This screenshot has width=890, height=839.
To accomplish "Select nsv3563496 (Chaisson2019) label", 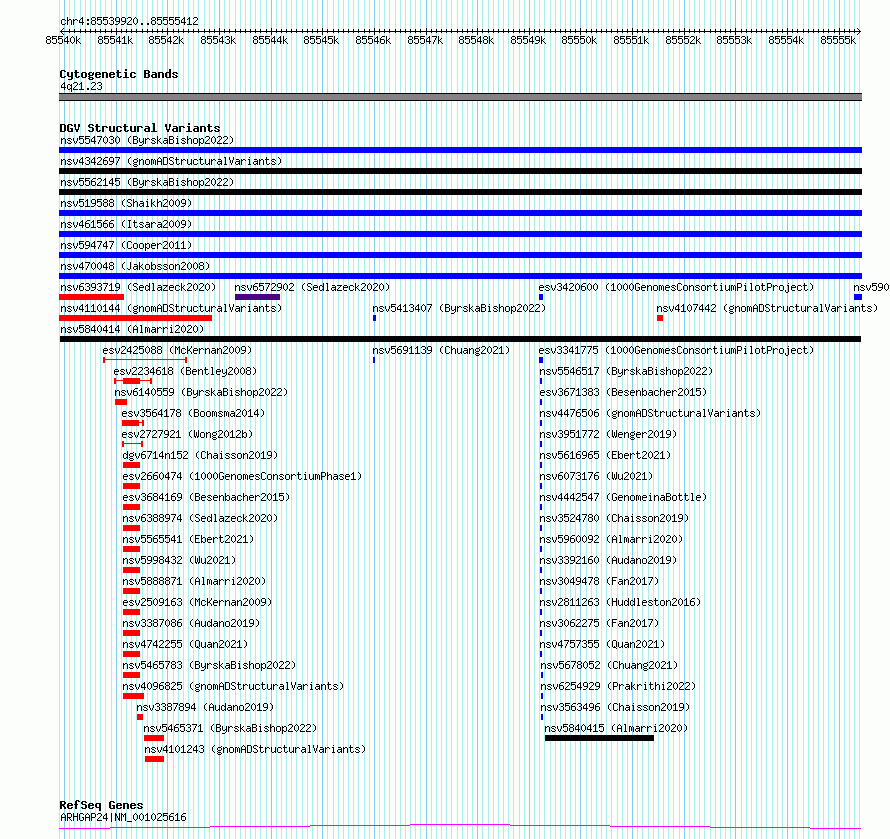I will [x=615, y=707].
